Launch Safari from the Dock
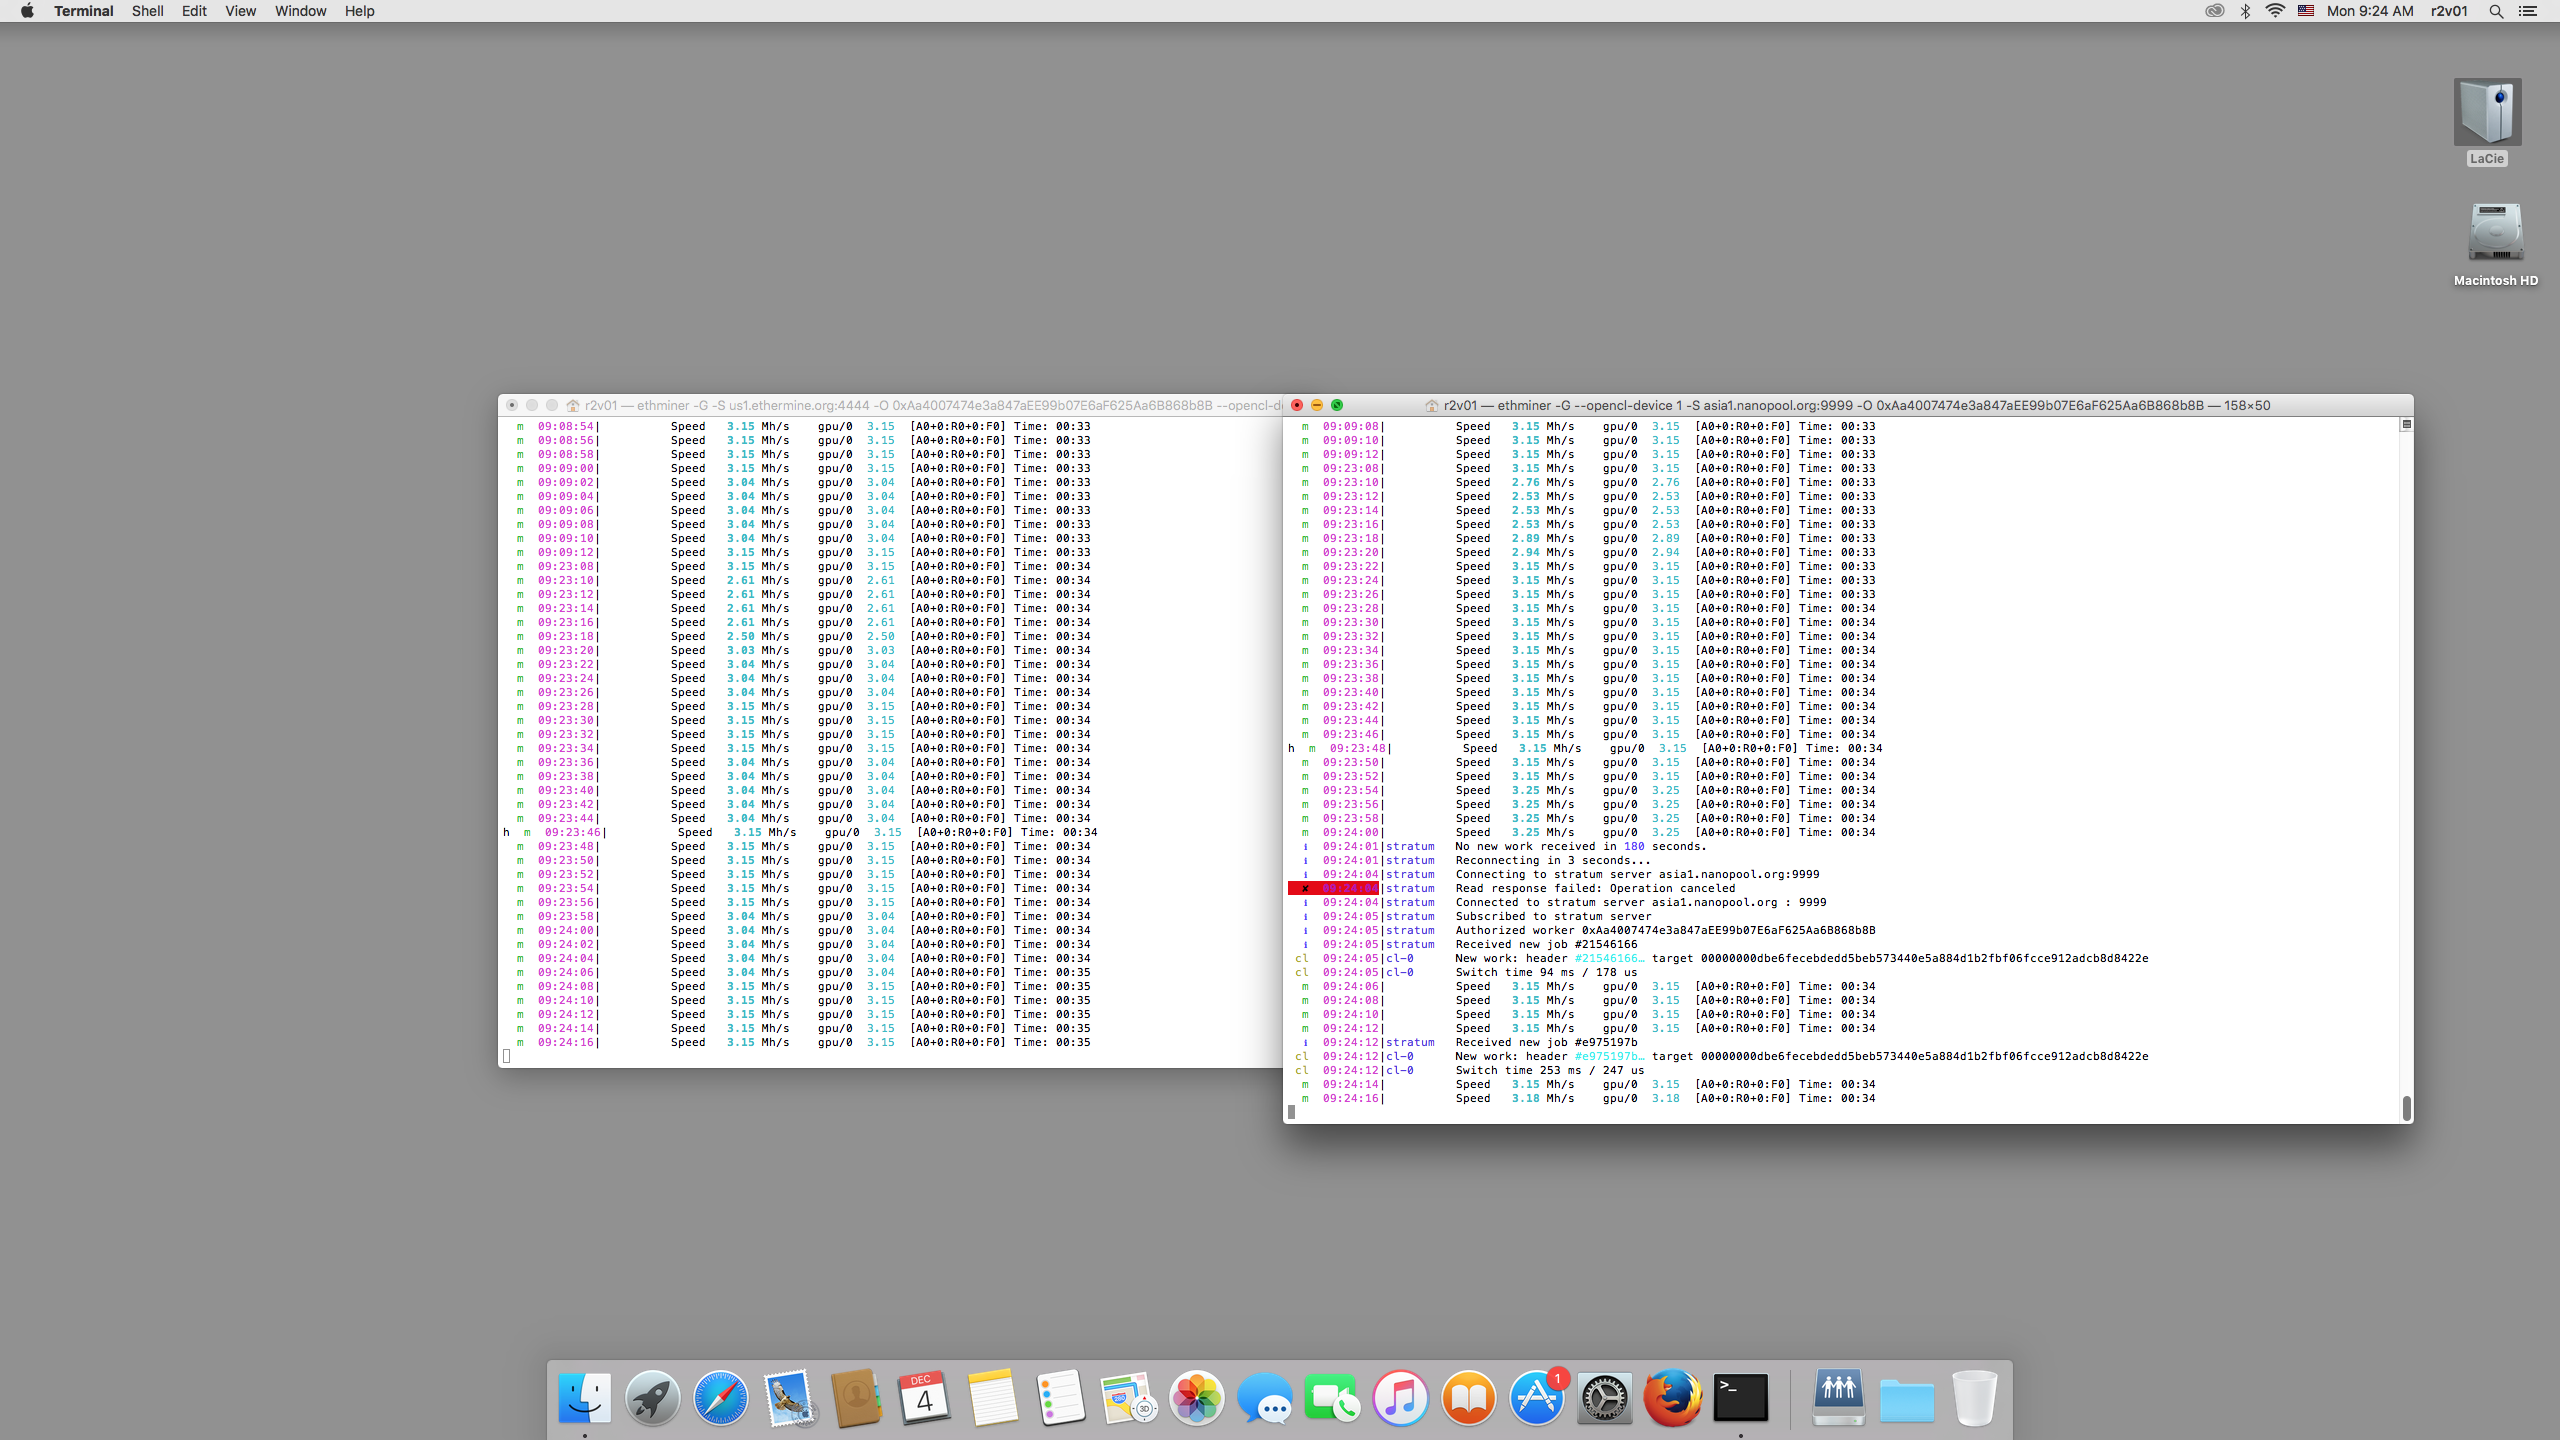 pyautogui.click(x=720, y=1397)
